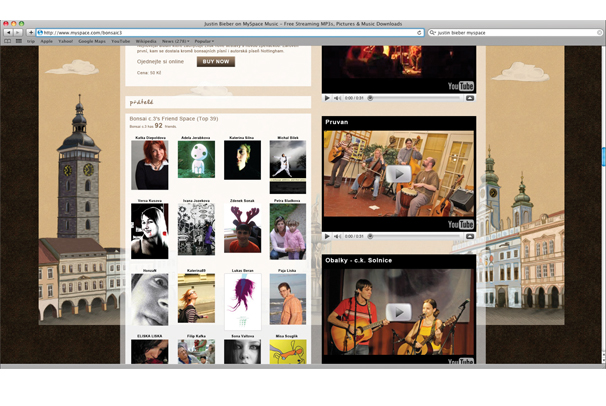The height and width of the screenshot is (406, 606).
Task: Mute the Pruvan video using speaker icon
Action: click(338, 237)
